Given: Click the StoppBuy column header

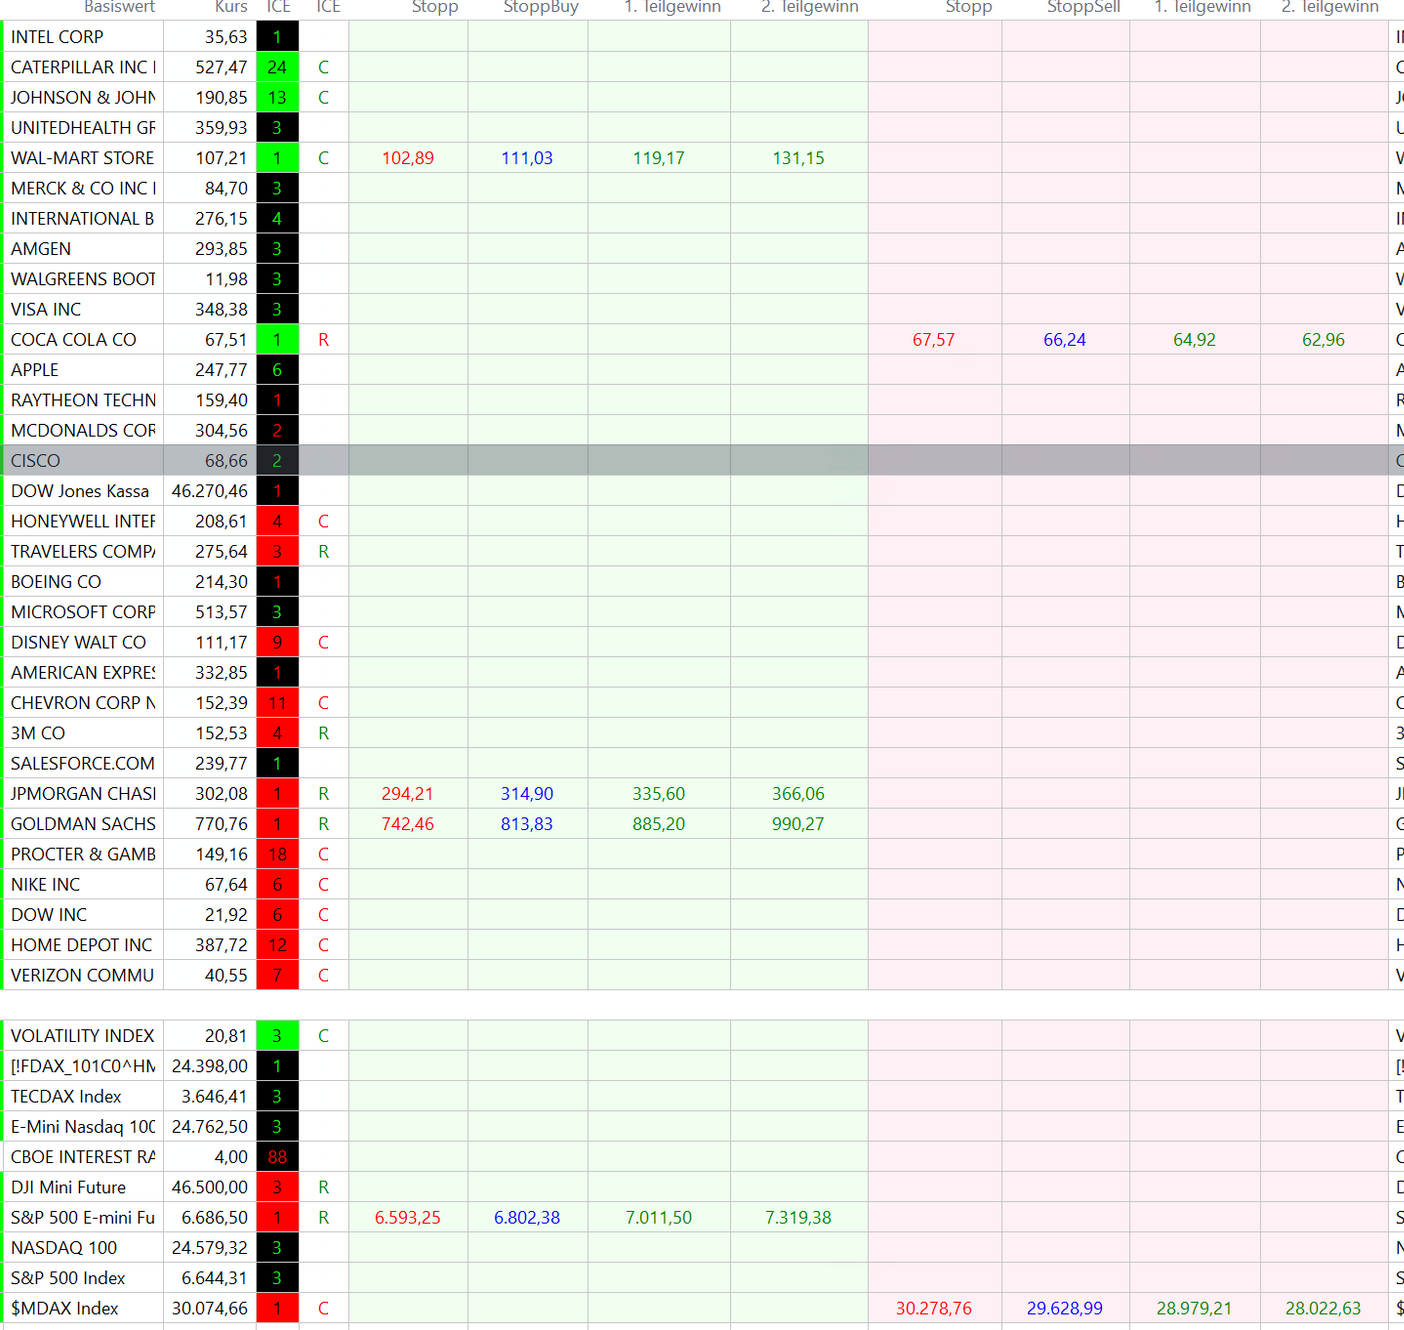Looking at the screenshot, I should coord(540,7).
